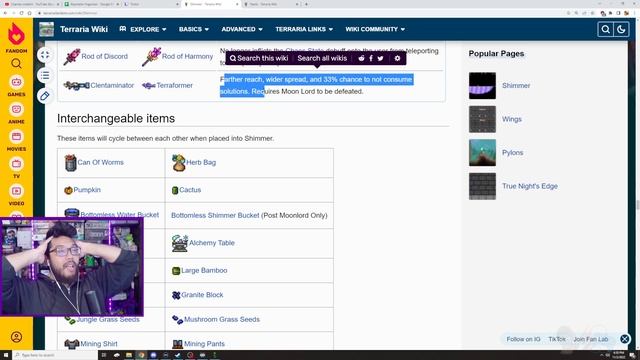Click the Wings popular page thumbnail
640x360 pixels.
coord(482,119)
